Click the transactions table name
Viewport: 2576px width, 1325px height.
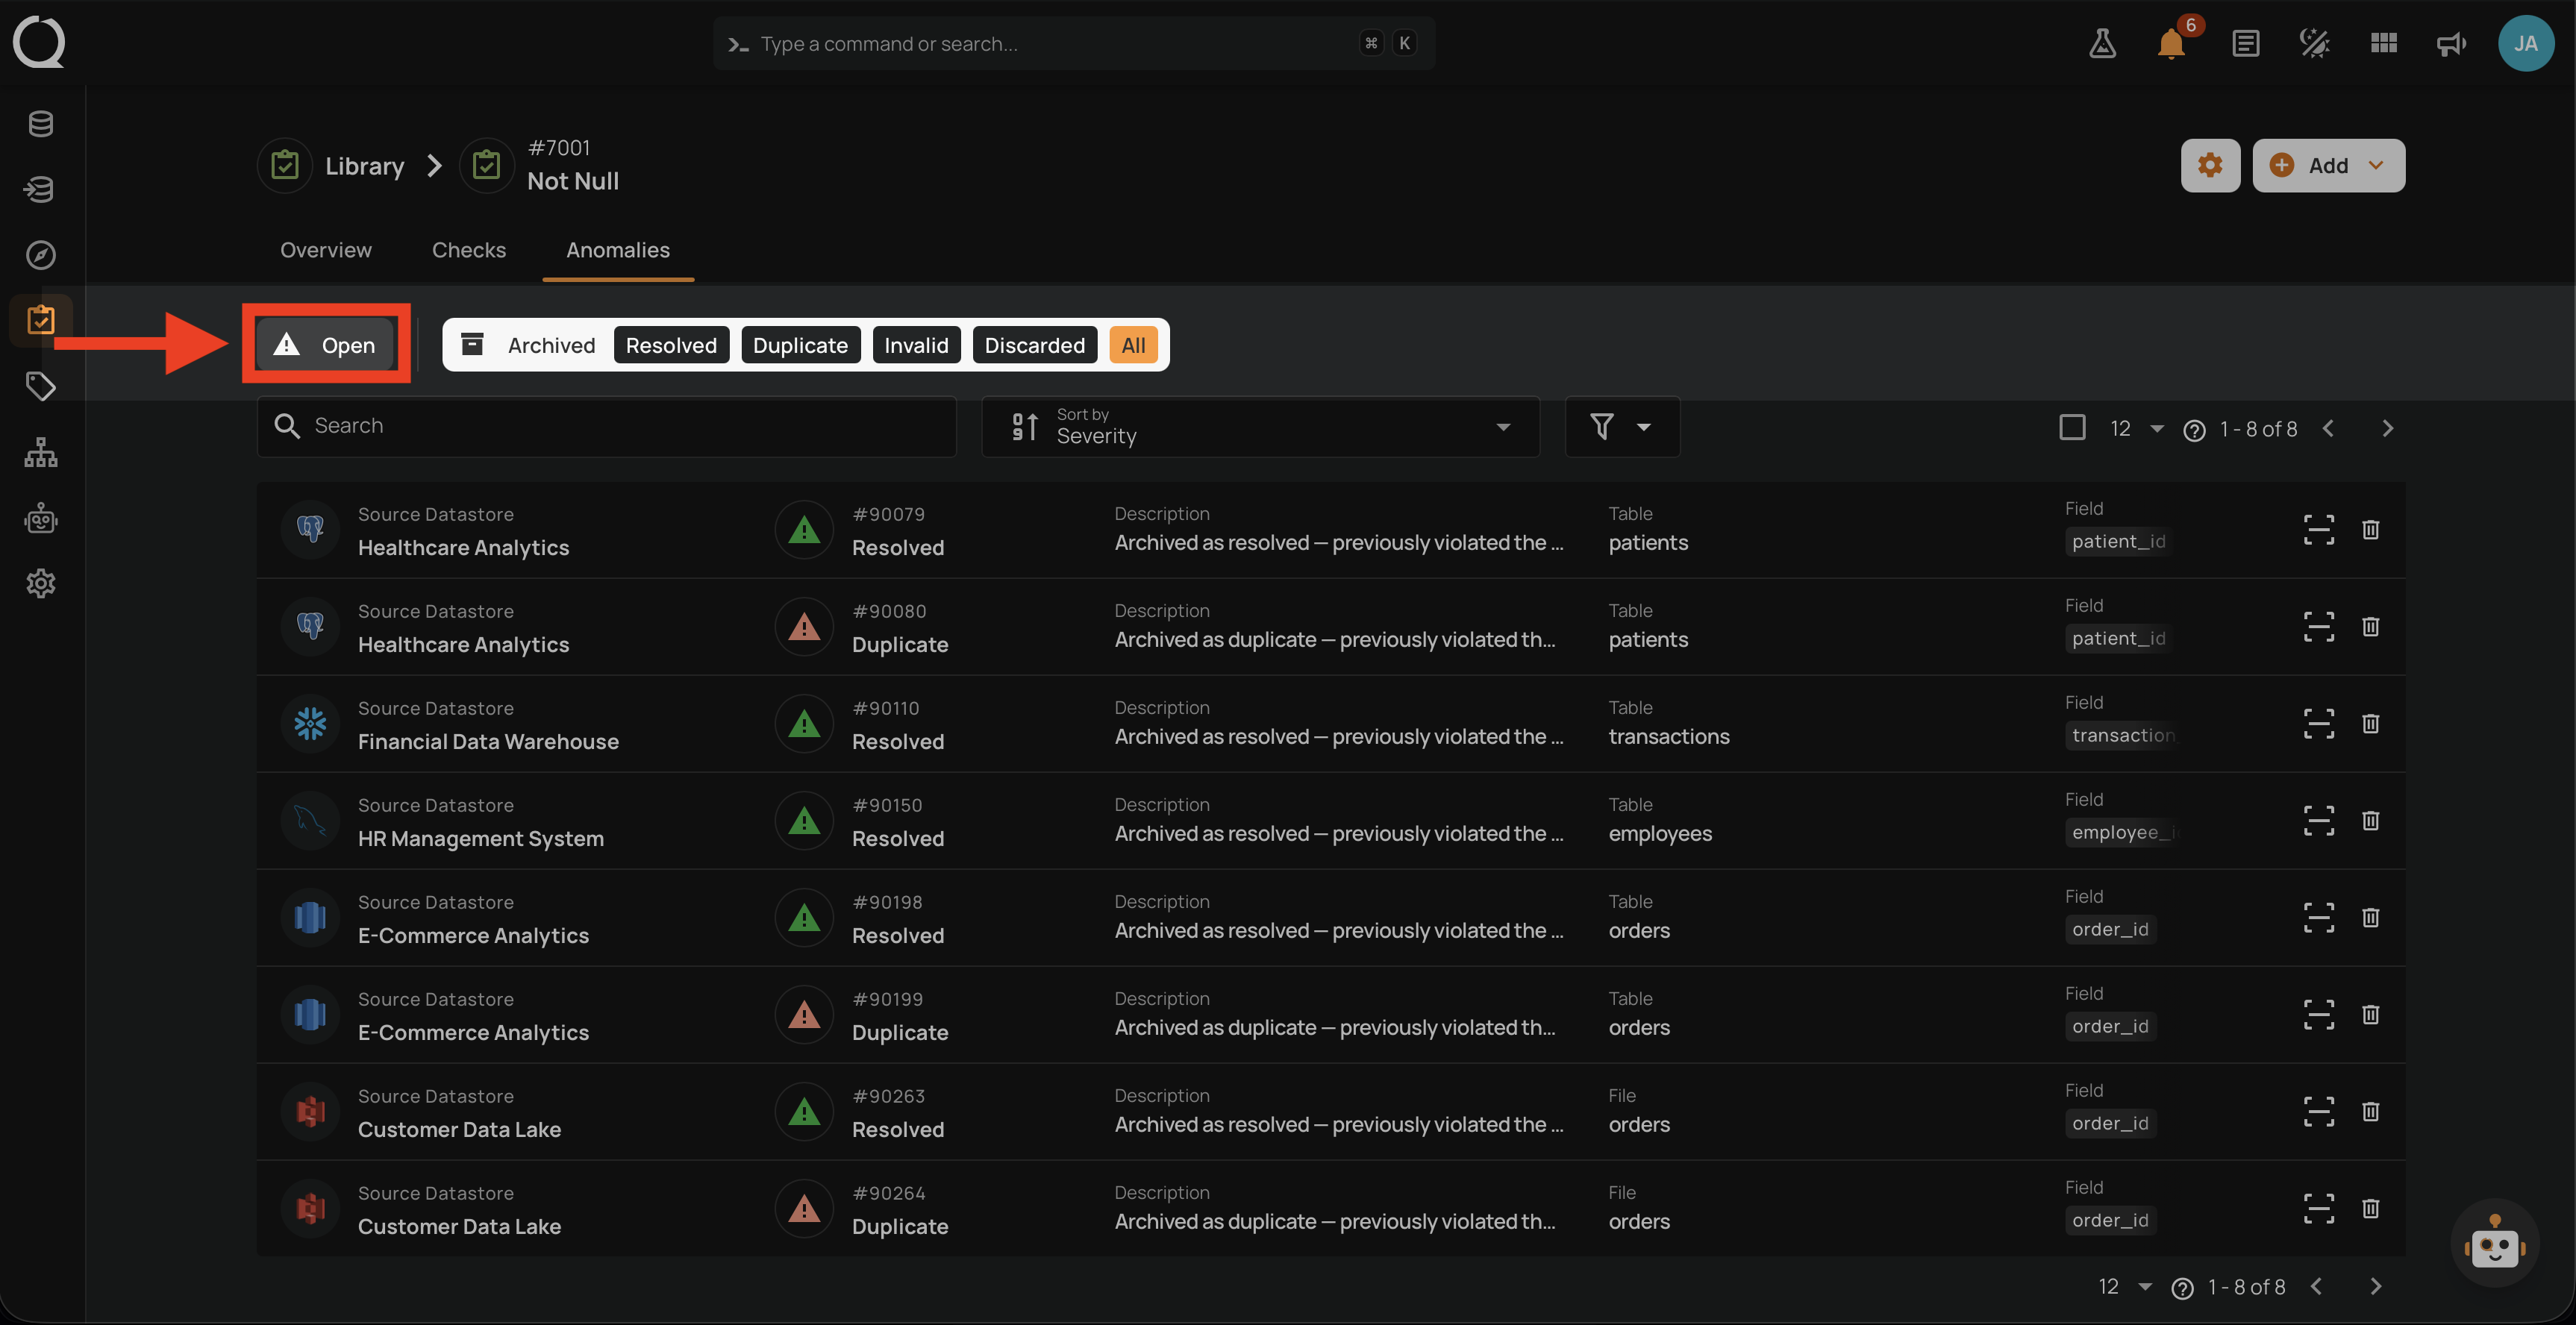pos(1668,737)
